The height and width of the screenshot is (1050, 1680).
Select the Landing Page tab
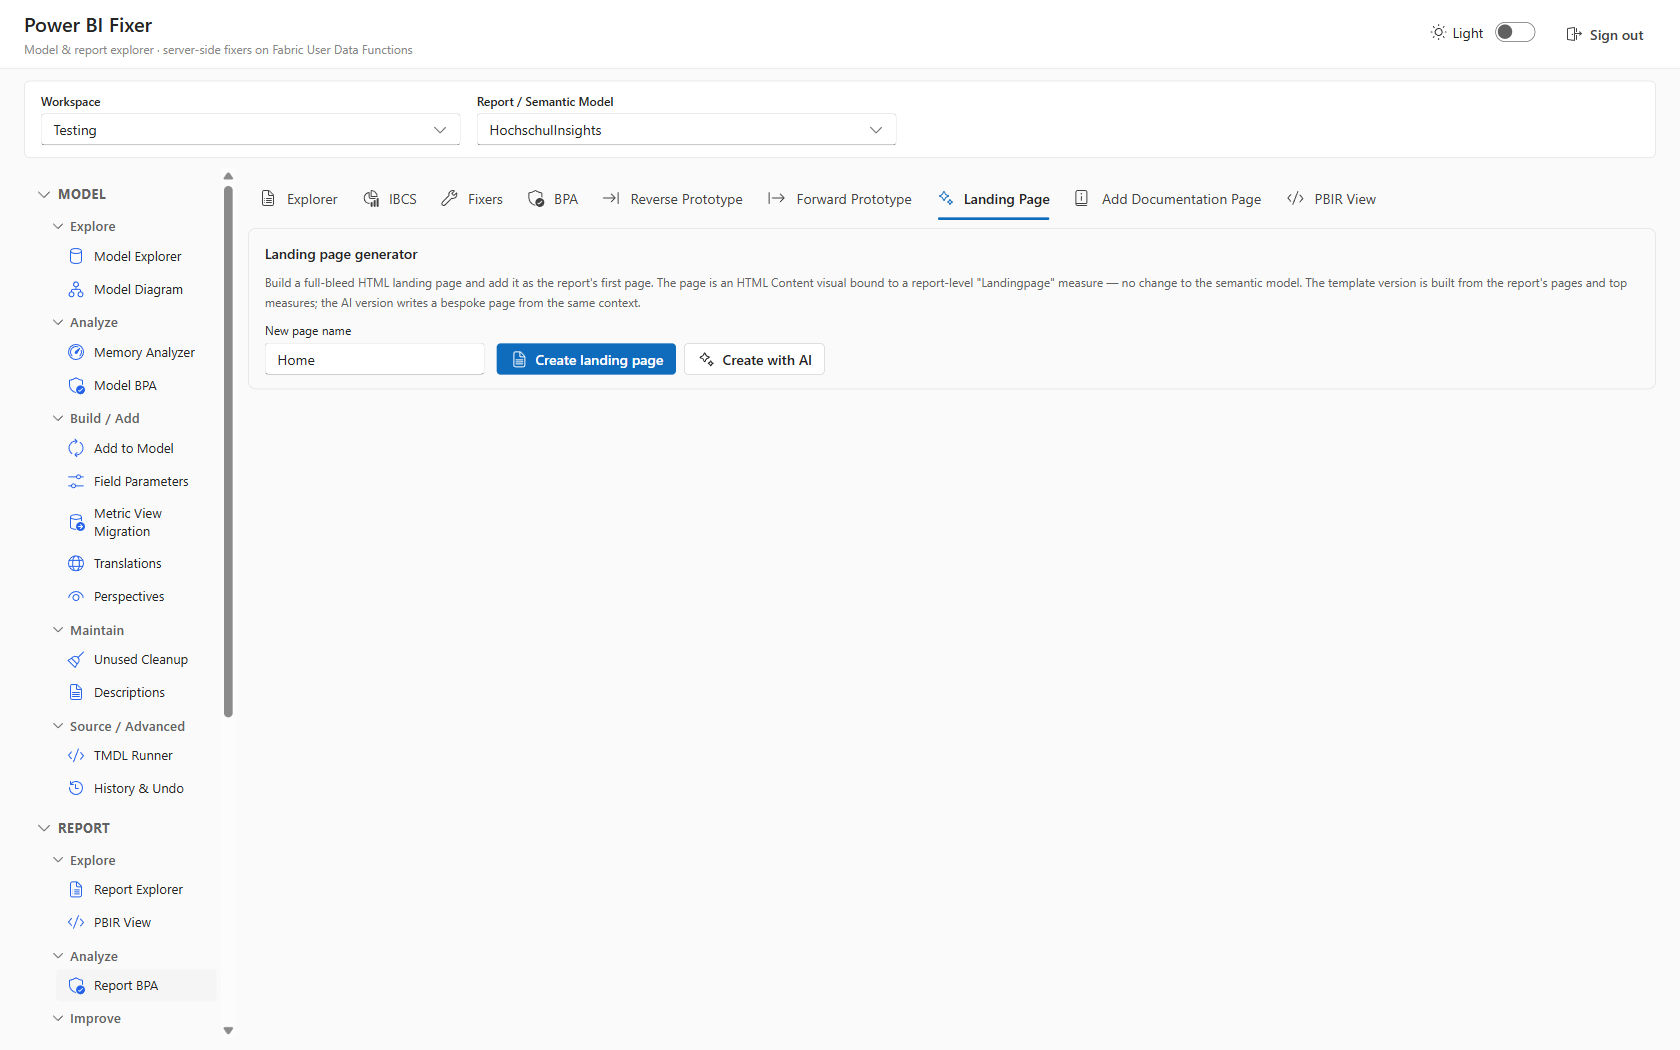(x=994, y=199)
